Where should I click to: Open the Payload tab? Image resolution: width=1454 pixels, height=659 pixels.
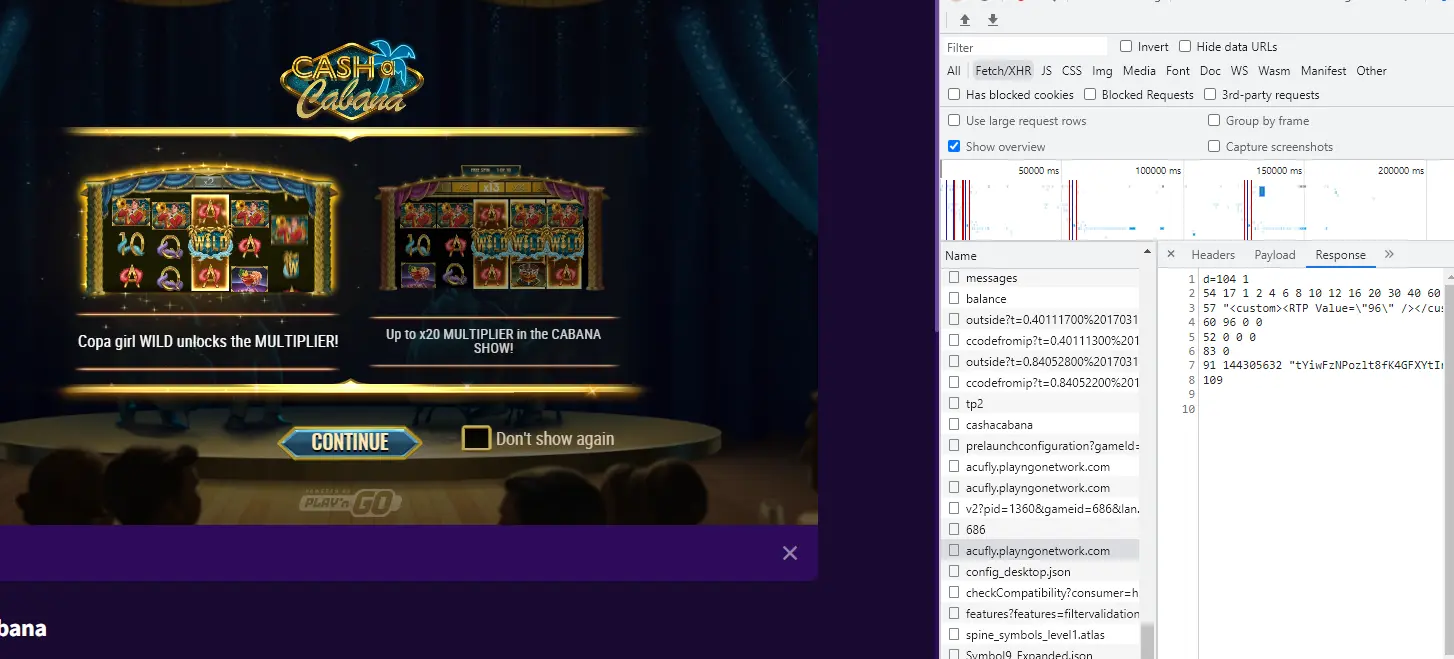click(x=1275, y=255)
